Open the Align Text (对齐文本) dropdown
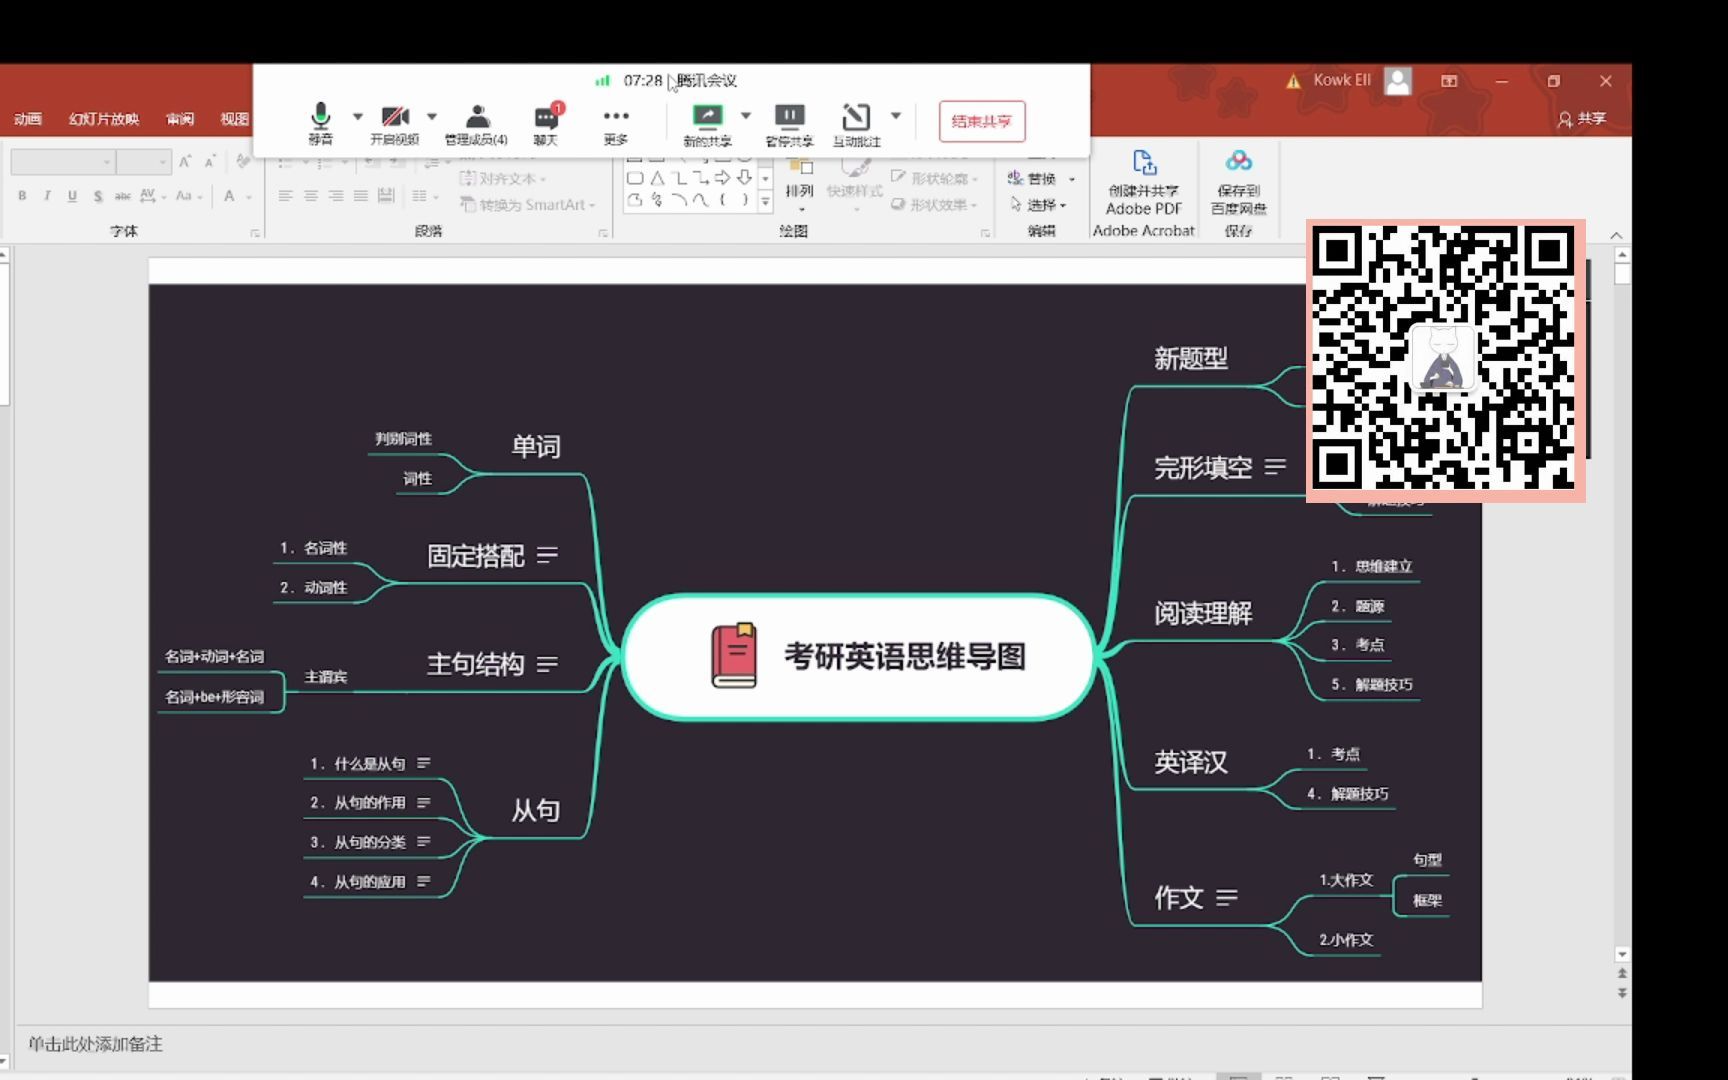Viewport: 1728px width, 1080px height. coord(503,178)
